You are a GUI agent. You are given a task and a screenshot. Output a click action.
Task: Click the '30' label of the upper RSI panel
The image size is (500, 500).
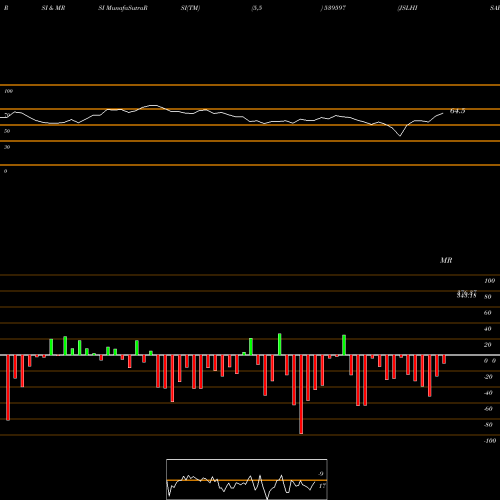[7, 147]
